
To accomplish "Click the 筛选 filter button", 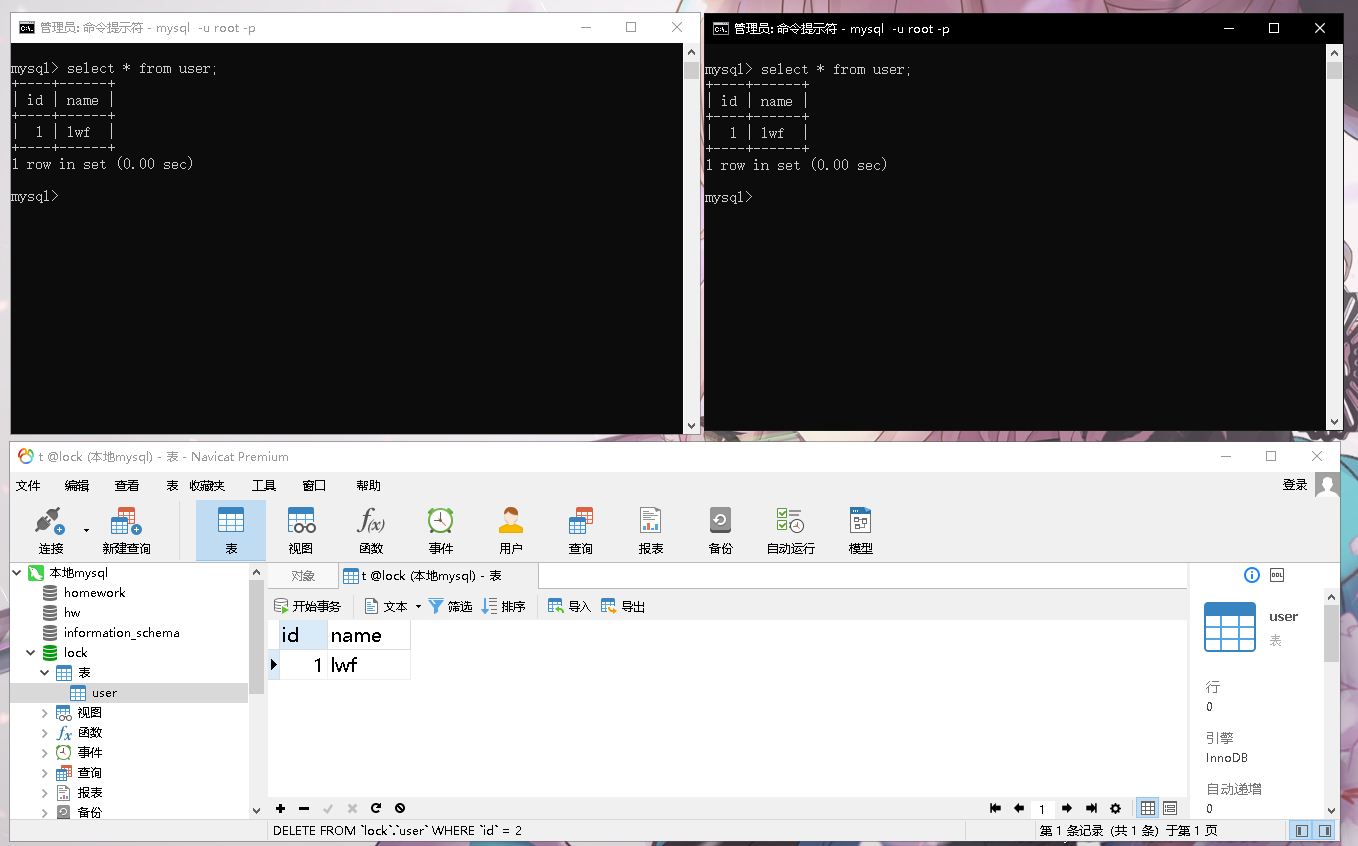I will 450,606.
